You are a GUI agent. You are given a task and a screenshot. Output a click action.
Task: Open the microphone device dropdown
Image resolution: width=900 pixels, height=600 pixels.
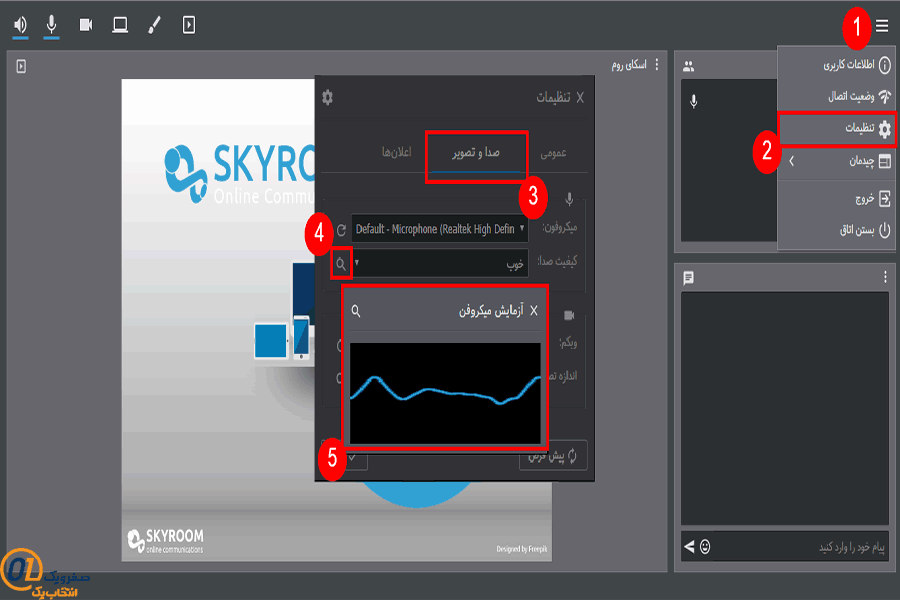440,229
